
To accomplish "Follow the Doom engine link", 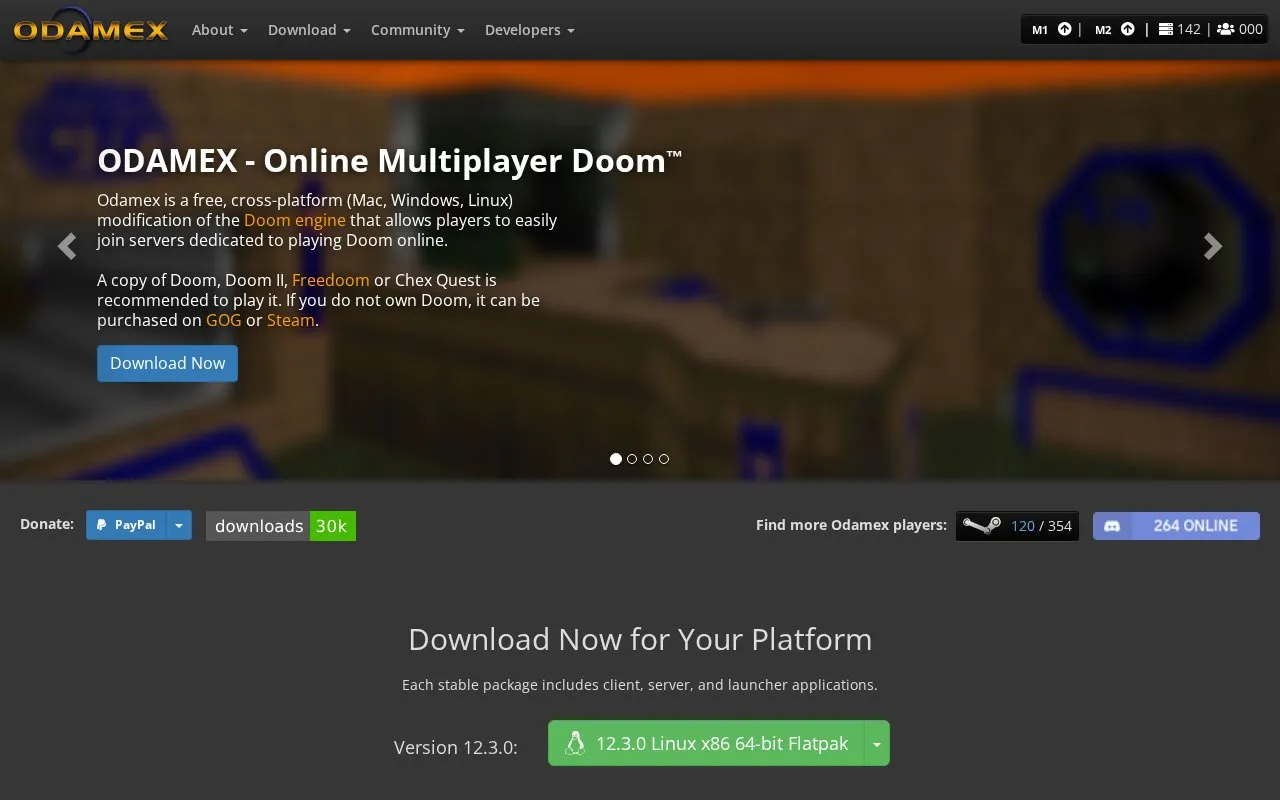I will [295, 220].
